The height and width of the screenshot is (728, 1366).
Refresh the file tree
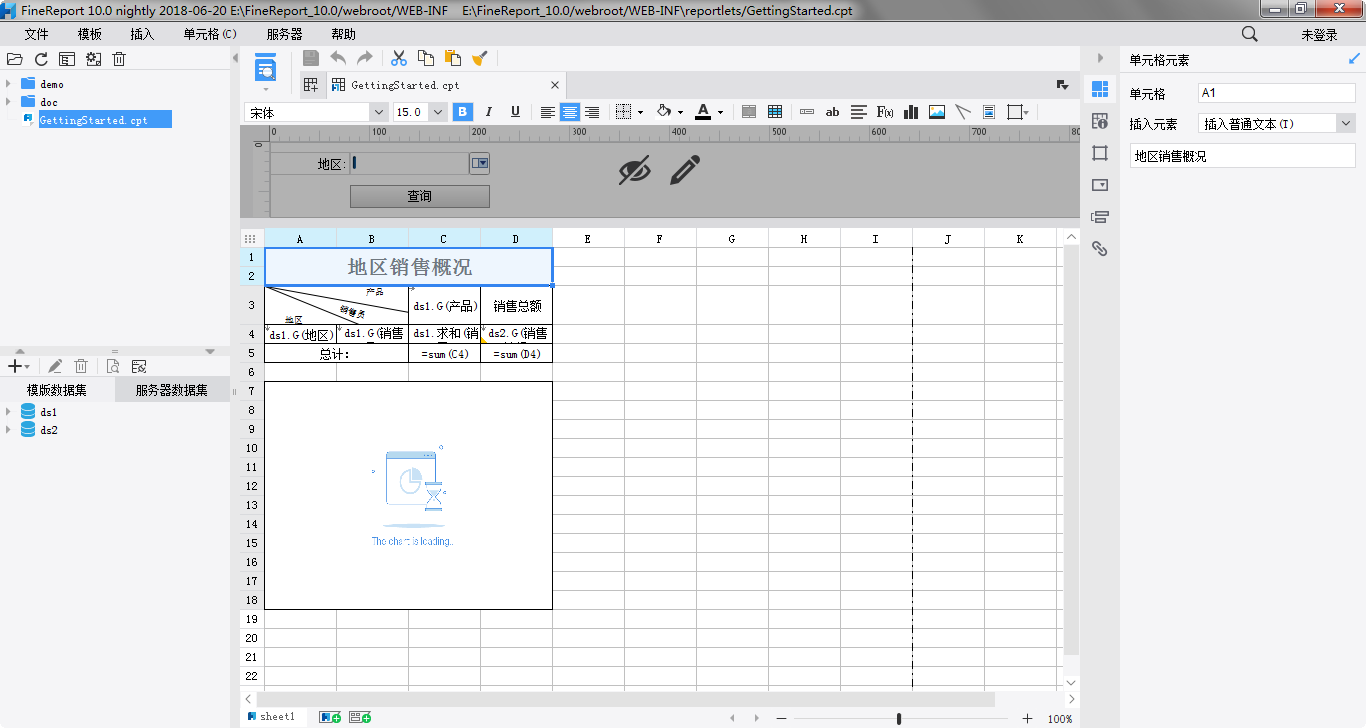41,59
